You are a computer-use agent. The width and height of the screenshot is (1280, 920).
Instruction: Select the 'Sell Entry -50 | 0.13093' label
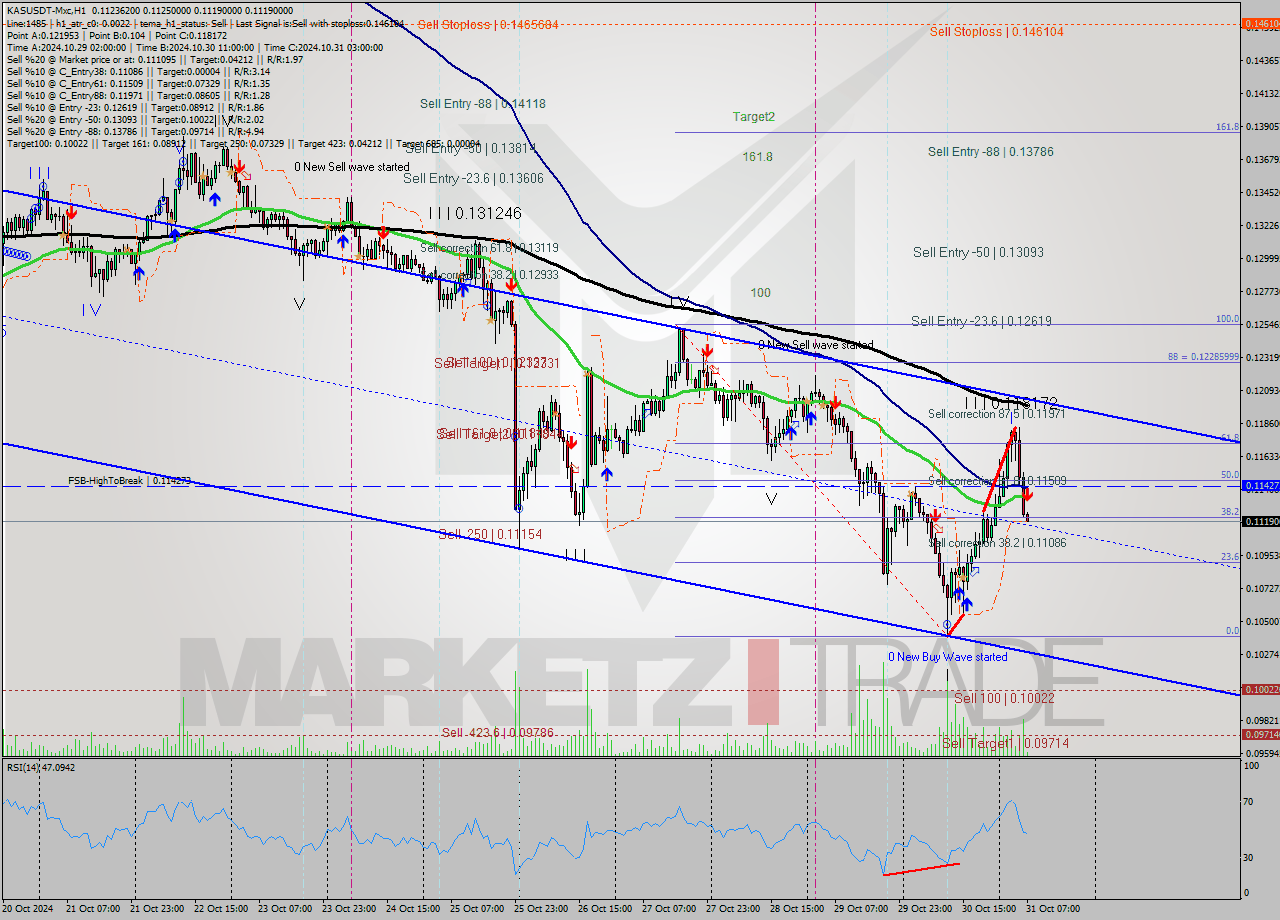point(978,253)
